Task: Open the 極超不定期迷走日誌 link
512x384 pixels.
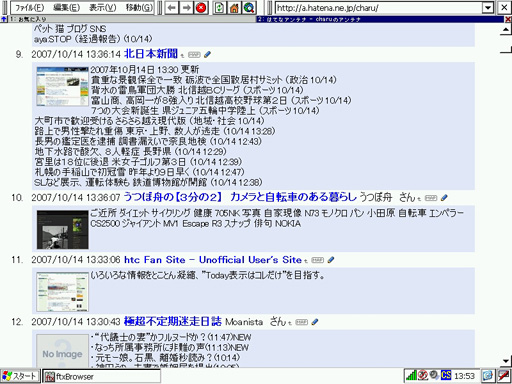Action: tap(172, 321)
